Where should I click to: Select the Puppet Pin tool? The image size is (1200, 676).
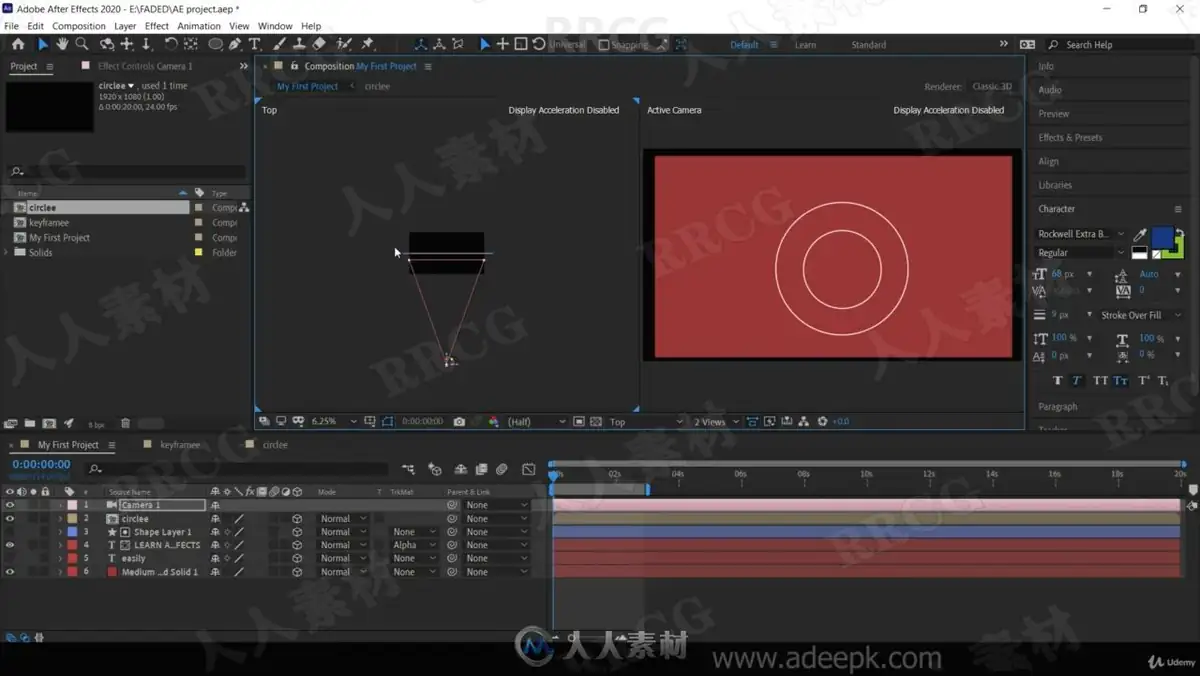point(367,44)
